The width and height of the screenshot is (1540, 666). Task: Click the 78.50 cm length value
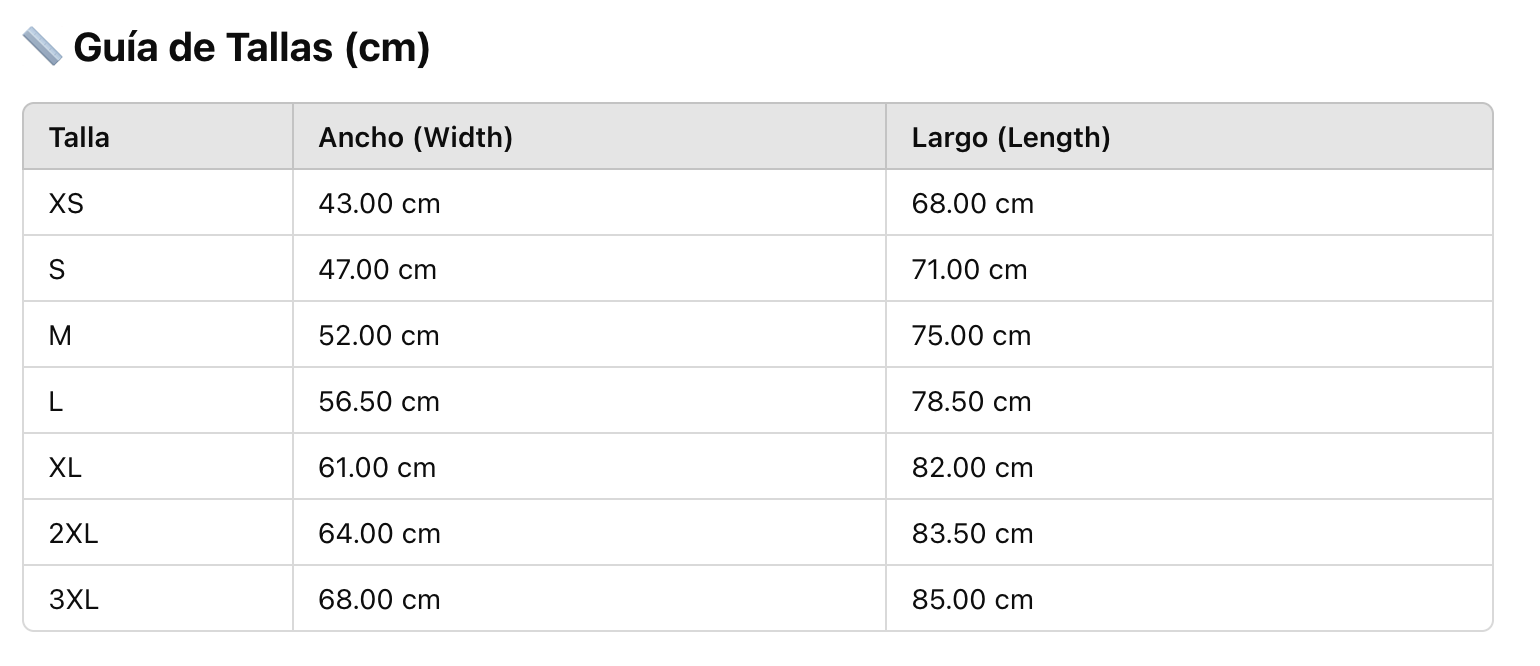[971, 401]
